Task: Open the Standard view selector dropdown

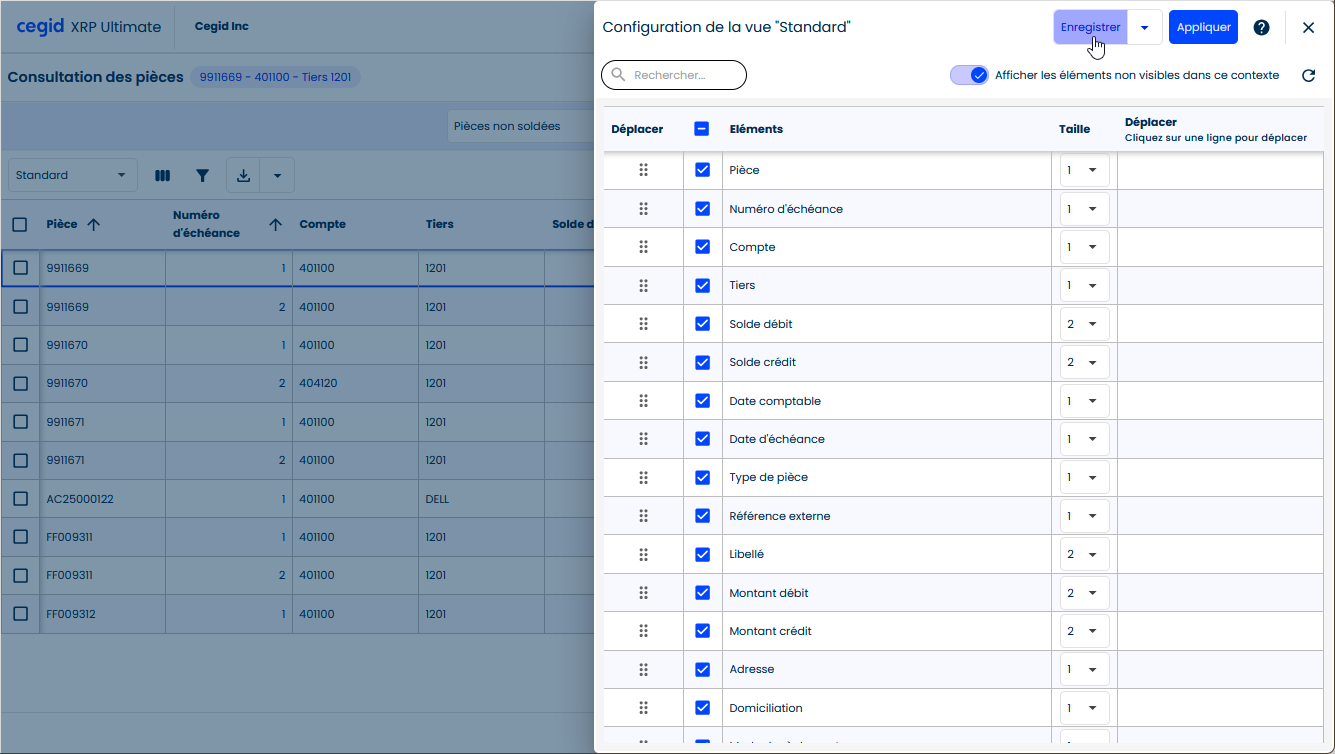Action: pyautogui.click(x=72, y=176)
